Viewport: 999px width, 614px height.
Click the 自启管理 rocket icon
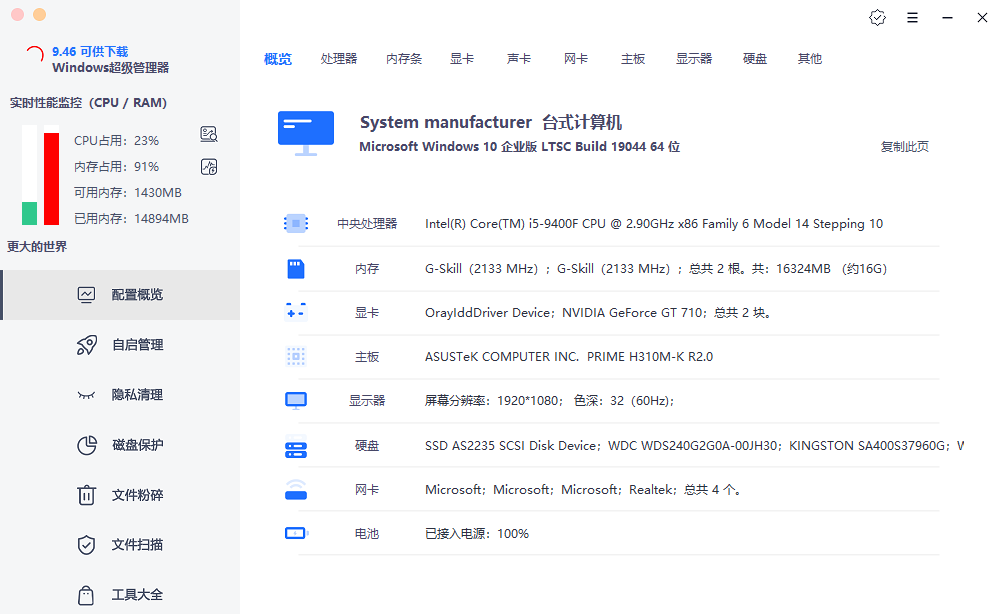87,345
